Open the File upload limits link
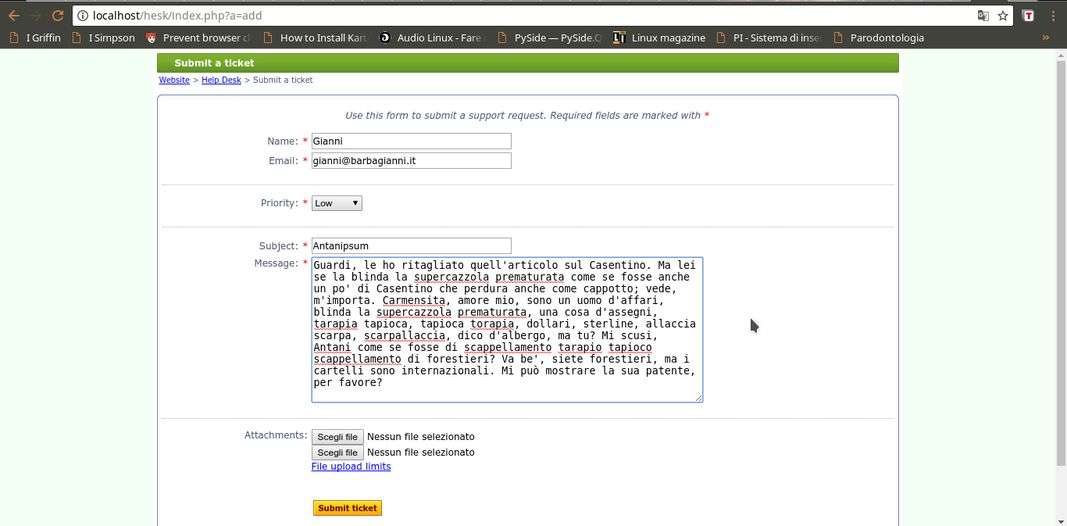 click(x=351, y=467)
